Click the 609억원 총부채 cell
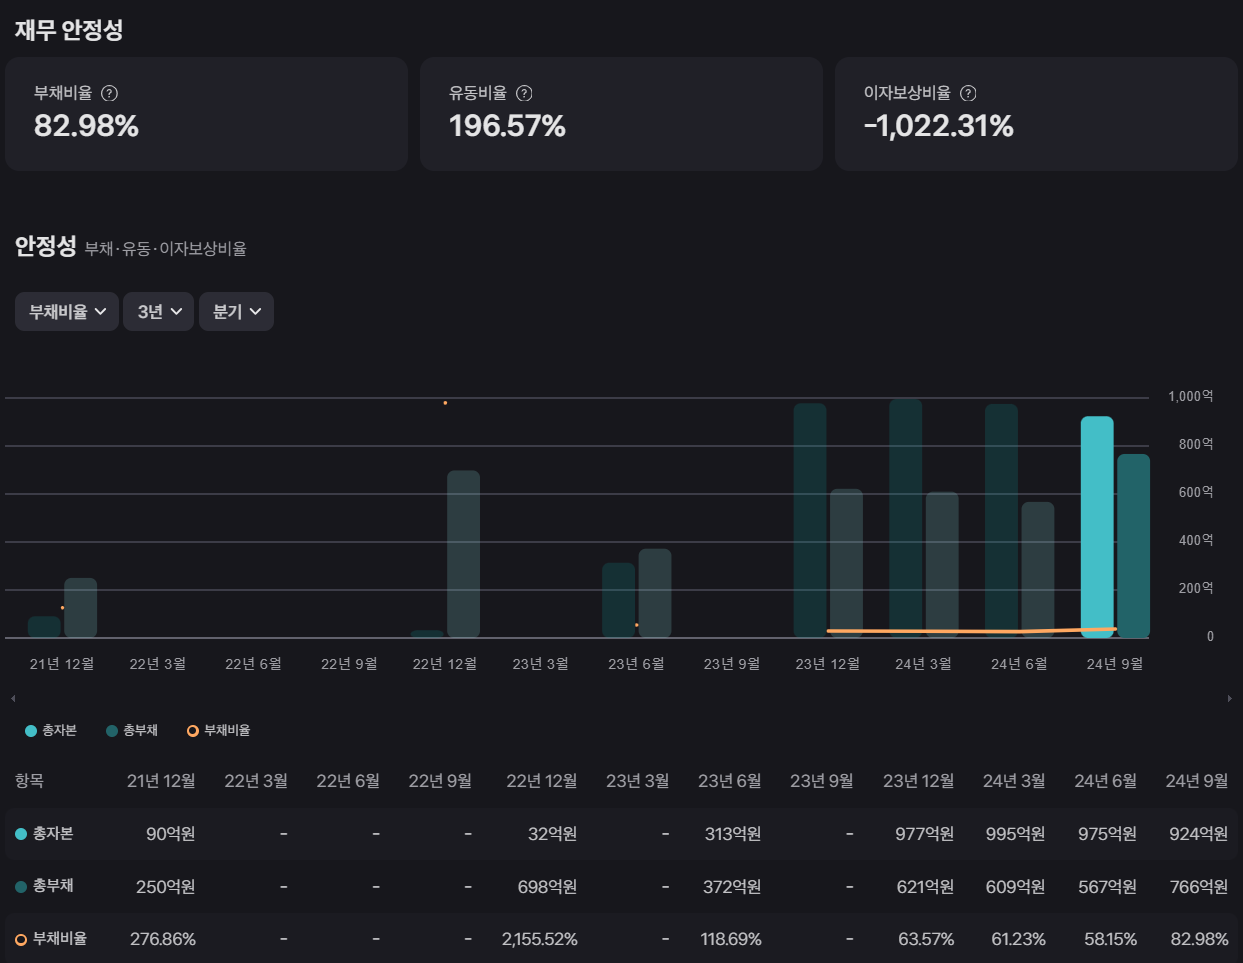Image resolution: width=1243 pixels, height=963 pixels. 1015,887
